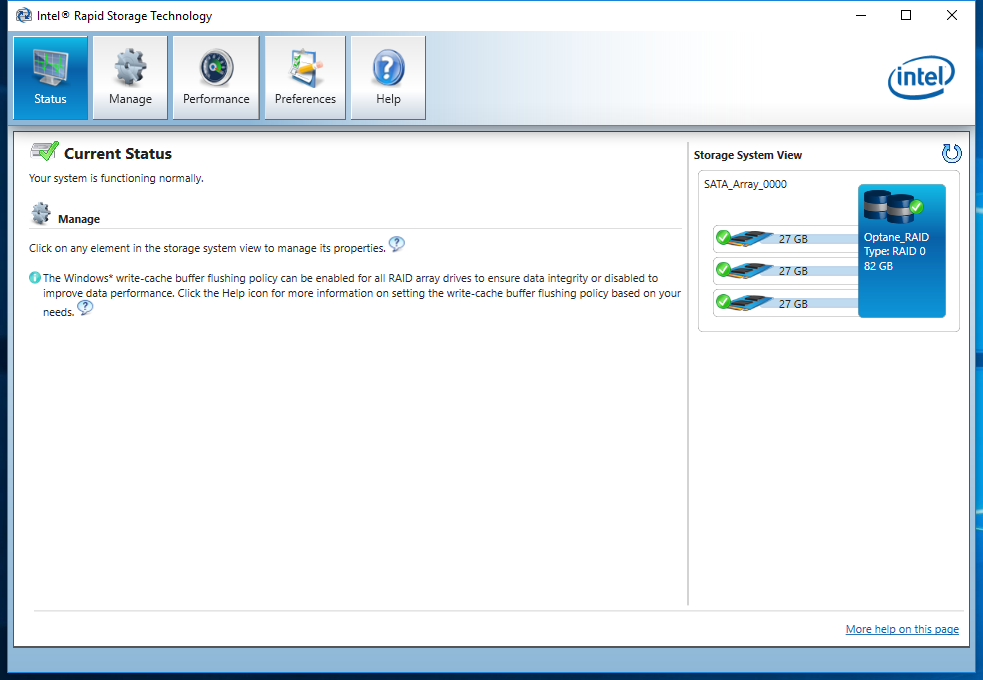Click the Intel logo
Viewport: 983px width, 680px height.
[x=921, y=78]
